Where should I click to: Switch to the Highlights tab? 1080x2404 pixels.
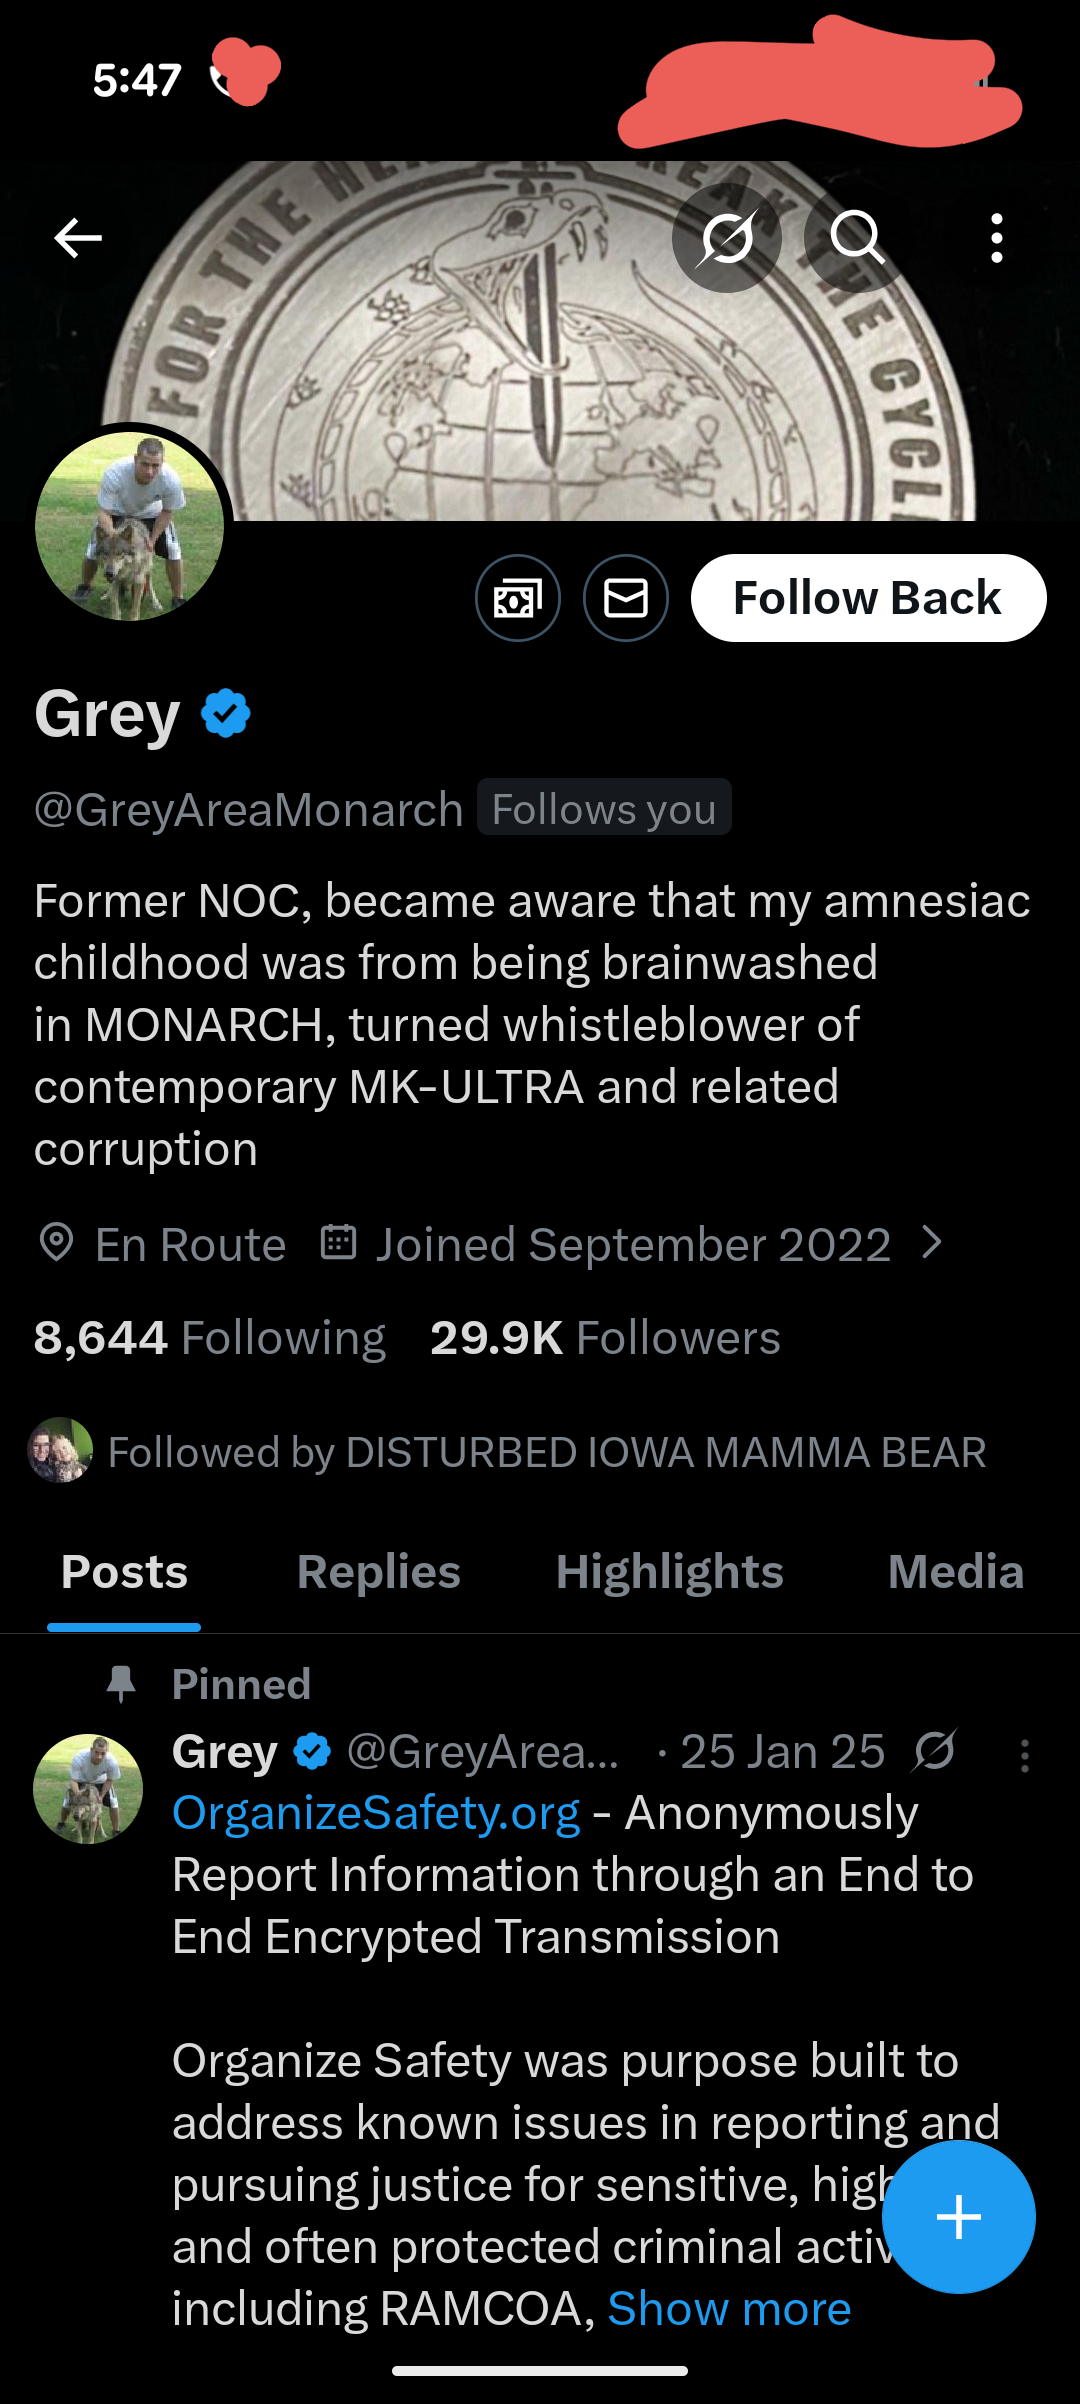click(x=669, y=1572)
